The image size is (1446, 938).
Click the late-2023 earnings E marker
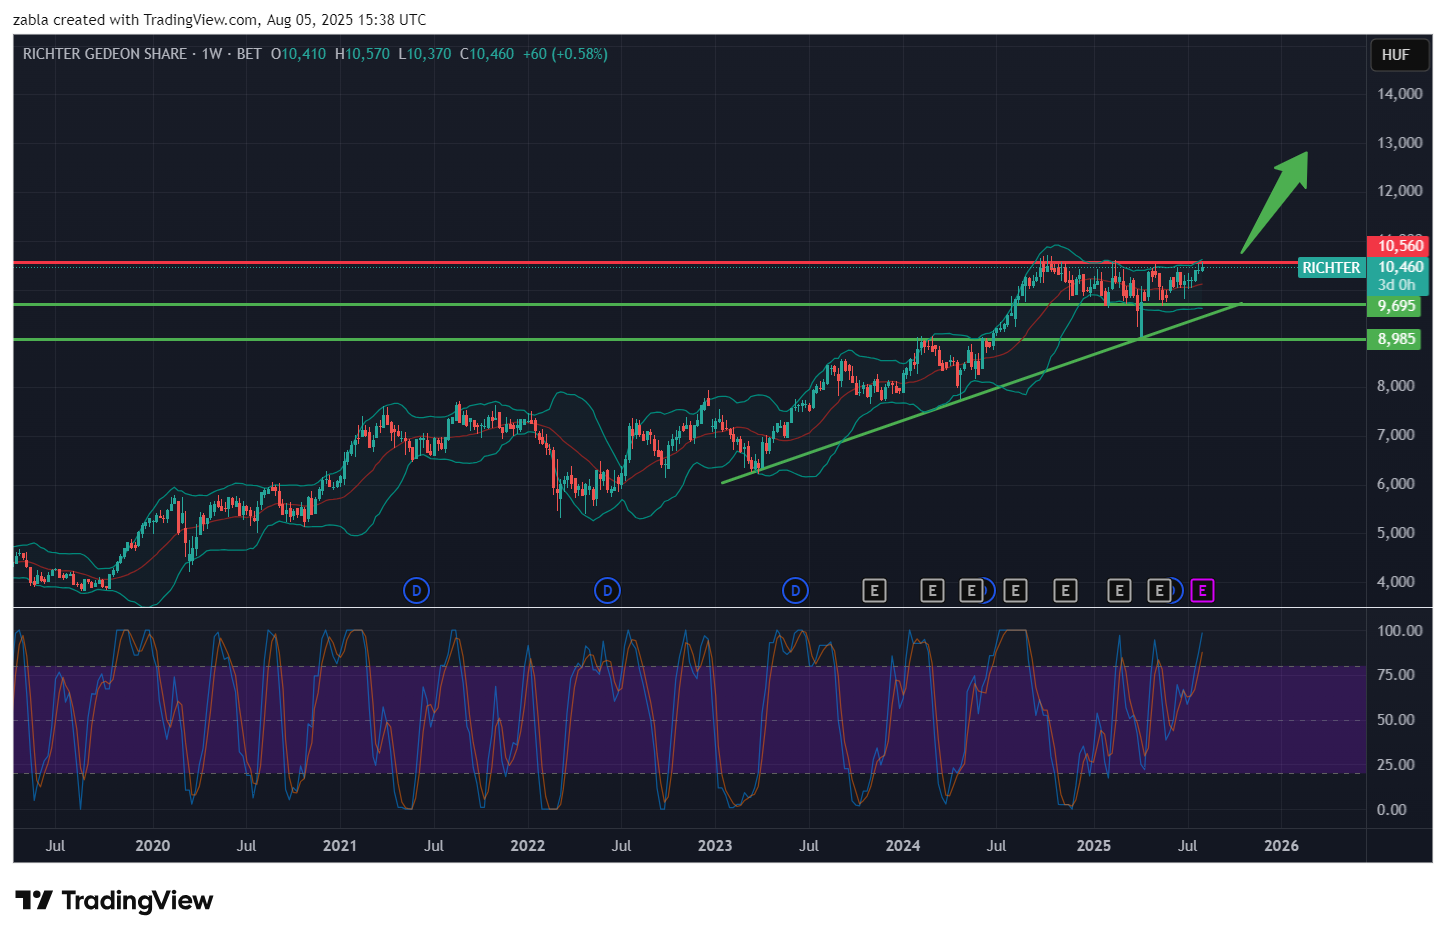click(x=874, y=591)
